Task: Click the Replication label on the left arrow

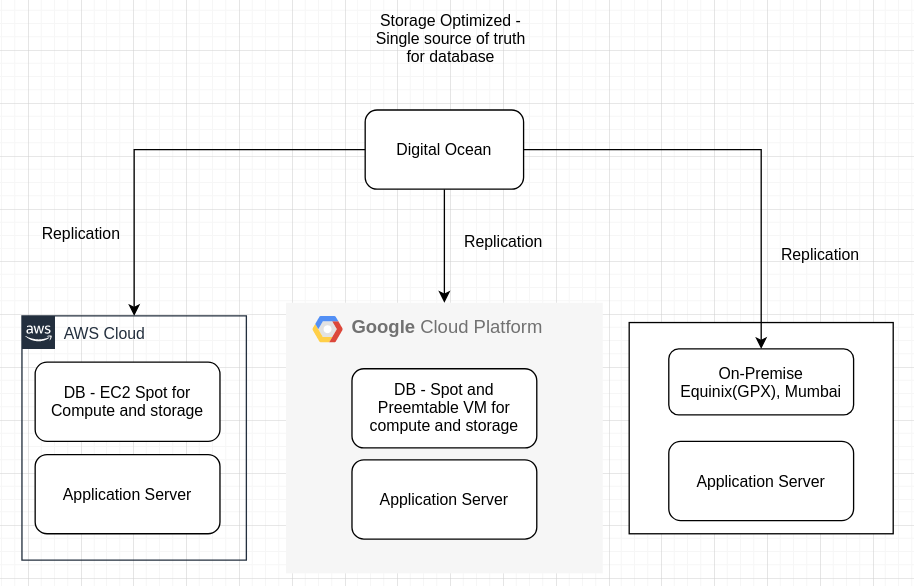Action: coord(80,233)
